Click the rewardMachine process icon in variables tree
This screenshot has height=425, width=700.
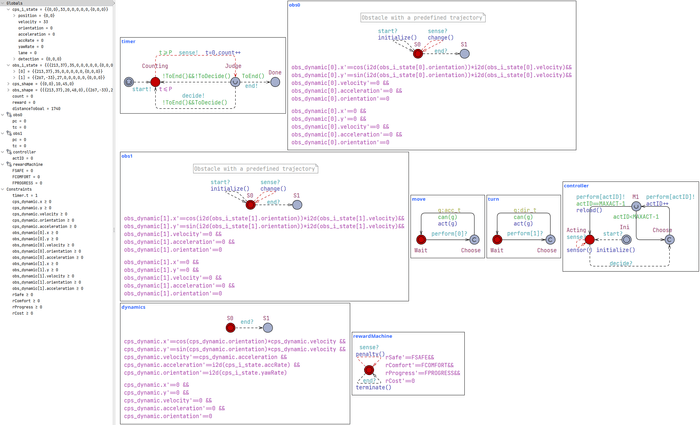point(9,164)
